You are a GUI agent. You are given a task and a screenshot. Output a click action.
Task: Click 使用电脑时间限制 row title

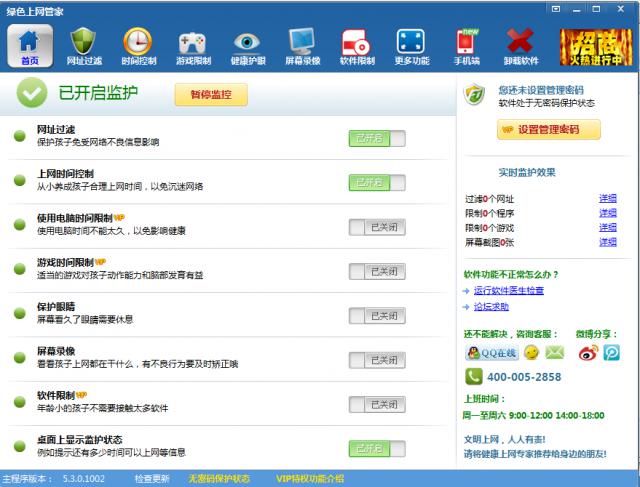pyautogui.click(x=75, y=218)
